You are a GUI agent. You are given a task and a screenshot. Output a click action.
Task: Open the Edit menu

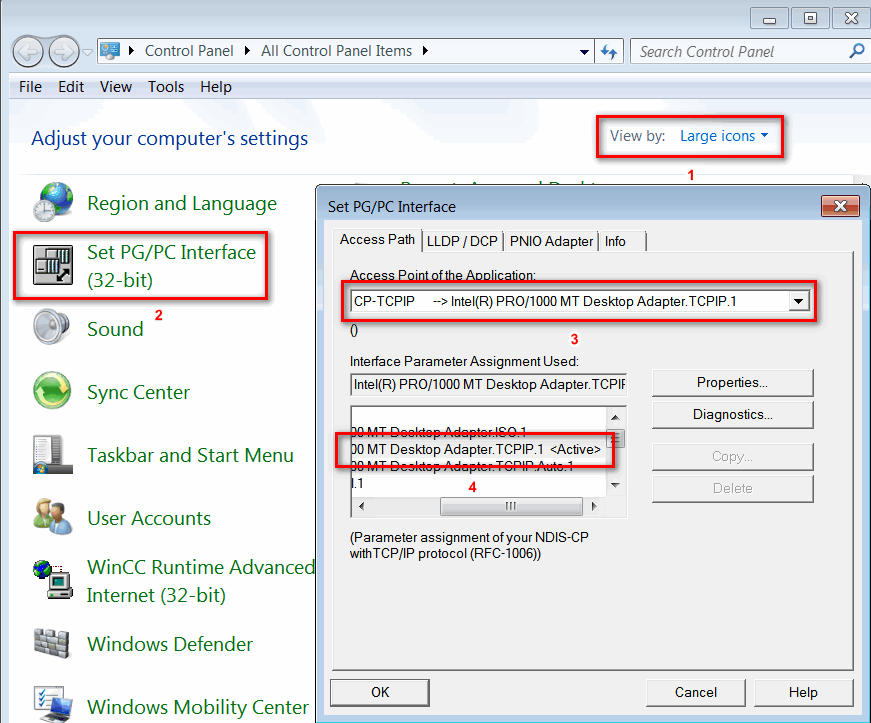(71, 87)
